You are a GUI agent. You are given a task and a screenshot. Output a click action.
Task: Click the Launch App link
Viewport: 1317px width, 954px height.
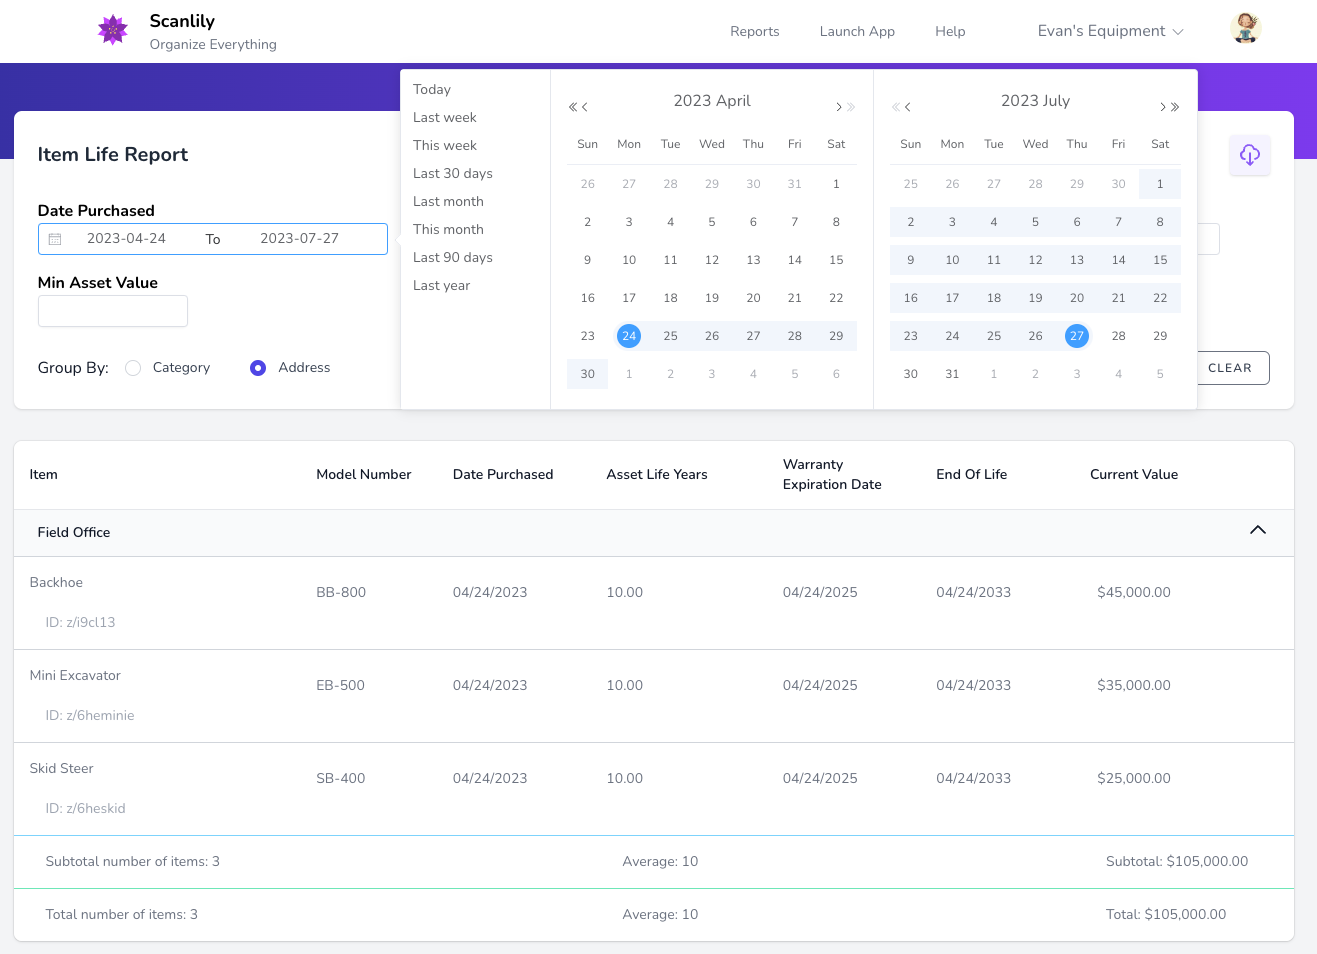pyautogui.click(x=857, y=31)
